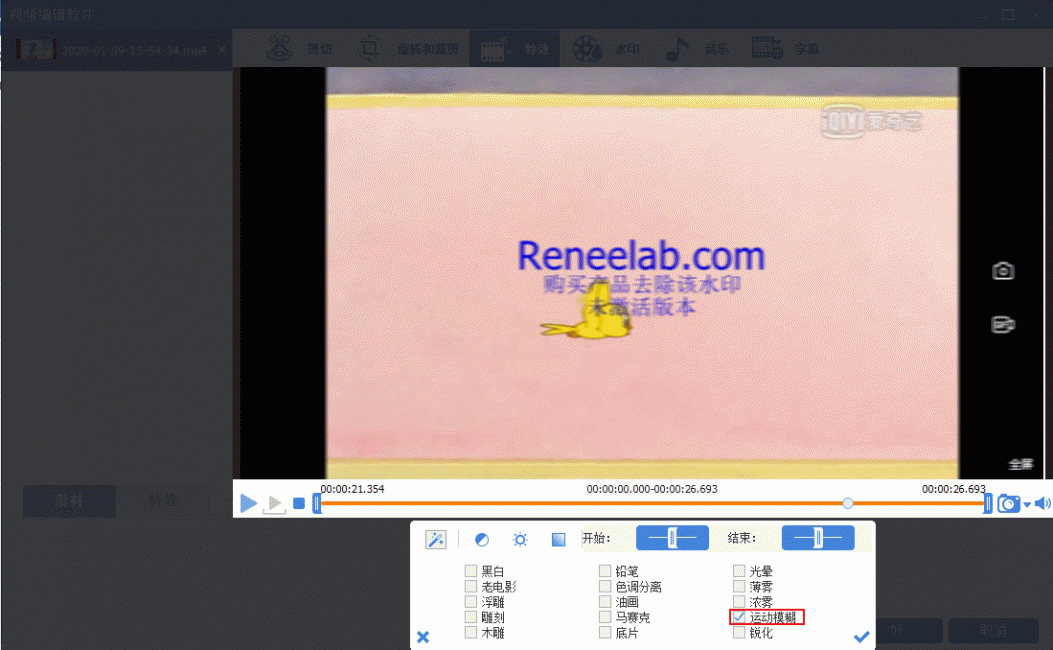1053x650 pixels.
Task: Check the 铅笔 pencil effect
Action: 605,571
